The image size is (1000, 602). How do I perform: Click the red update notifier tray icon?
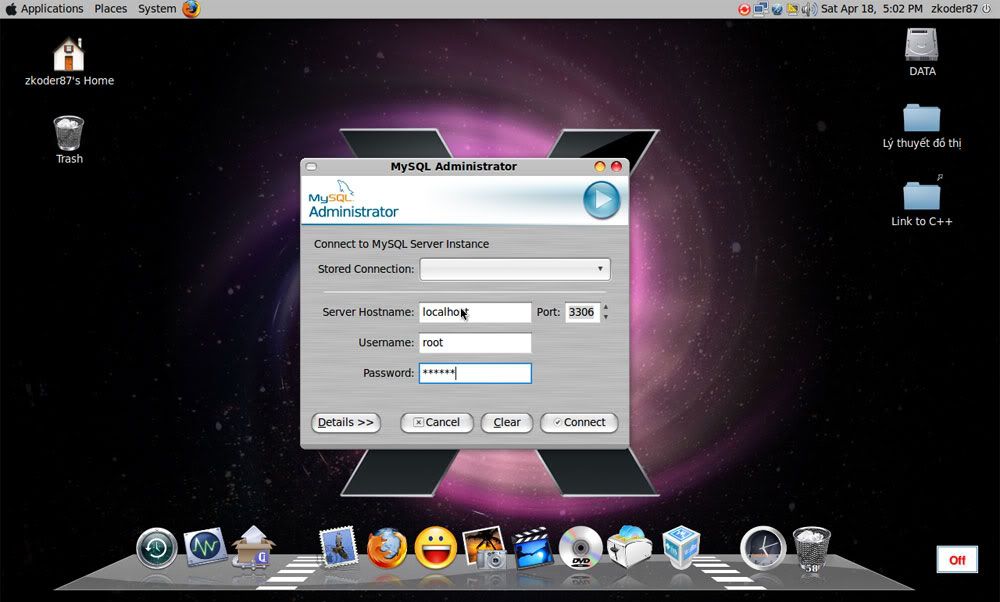point(744,9)
